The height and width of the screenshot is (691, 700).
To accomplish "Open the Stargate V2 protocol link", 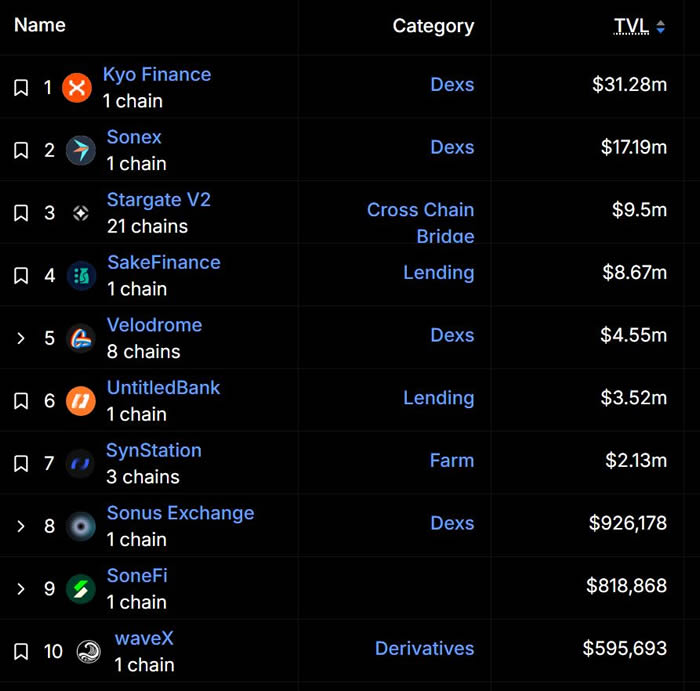I will pos(158,200).
